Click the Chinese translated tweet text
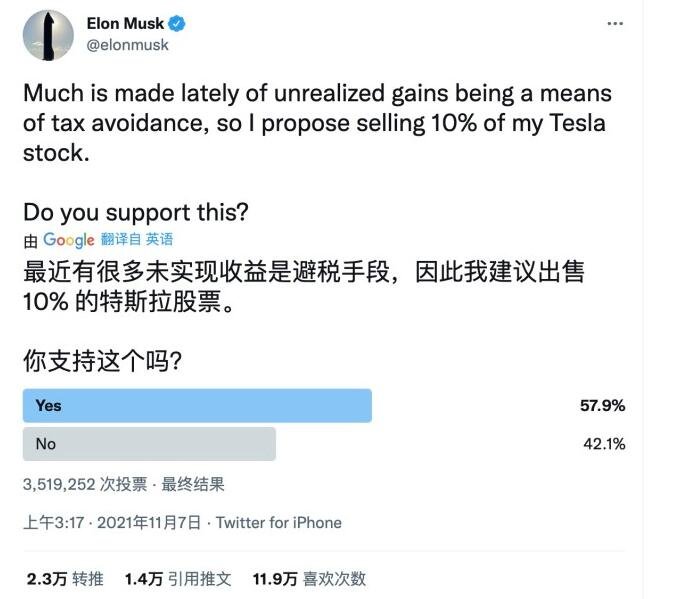The image size is (678, 599). click(300, 286)
